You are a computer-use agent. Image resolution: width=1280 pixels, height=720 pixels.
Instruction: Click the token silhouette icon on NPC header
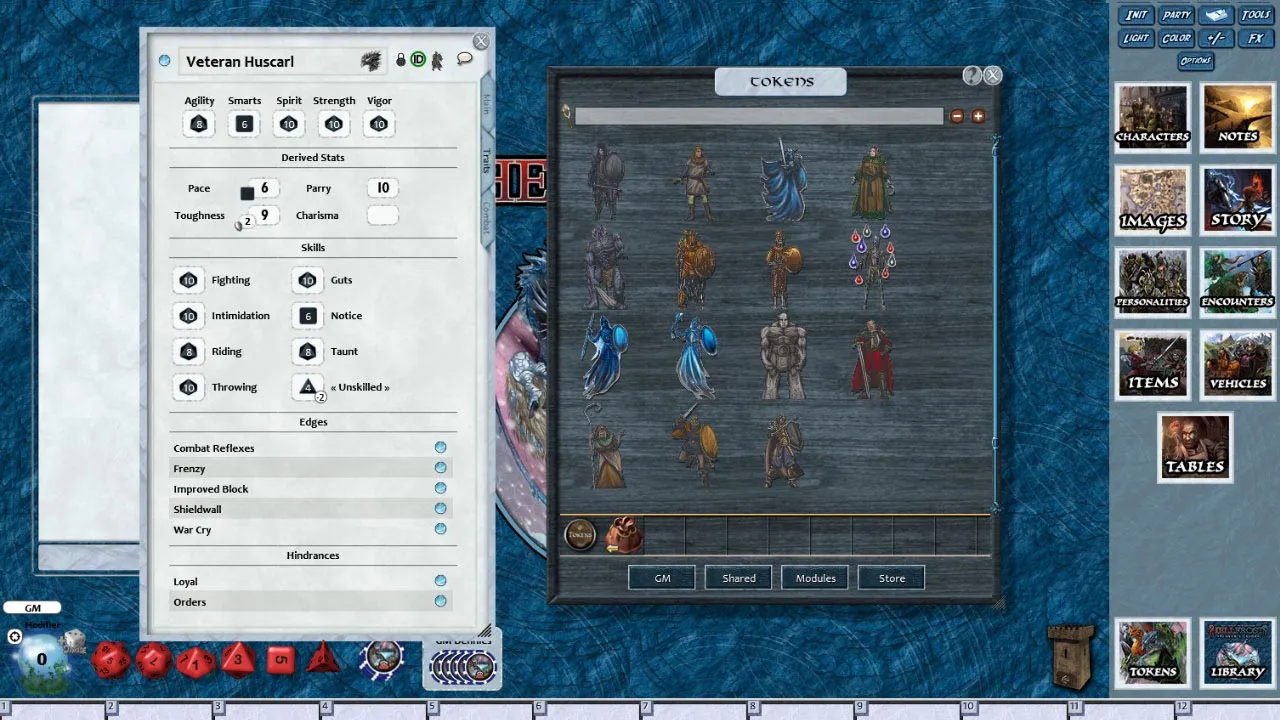pyautogui.click(x=437, y=60)
